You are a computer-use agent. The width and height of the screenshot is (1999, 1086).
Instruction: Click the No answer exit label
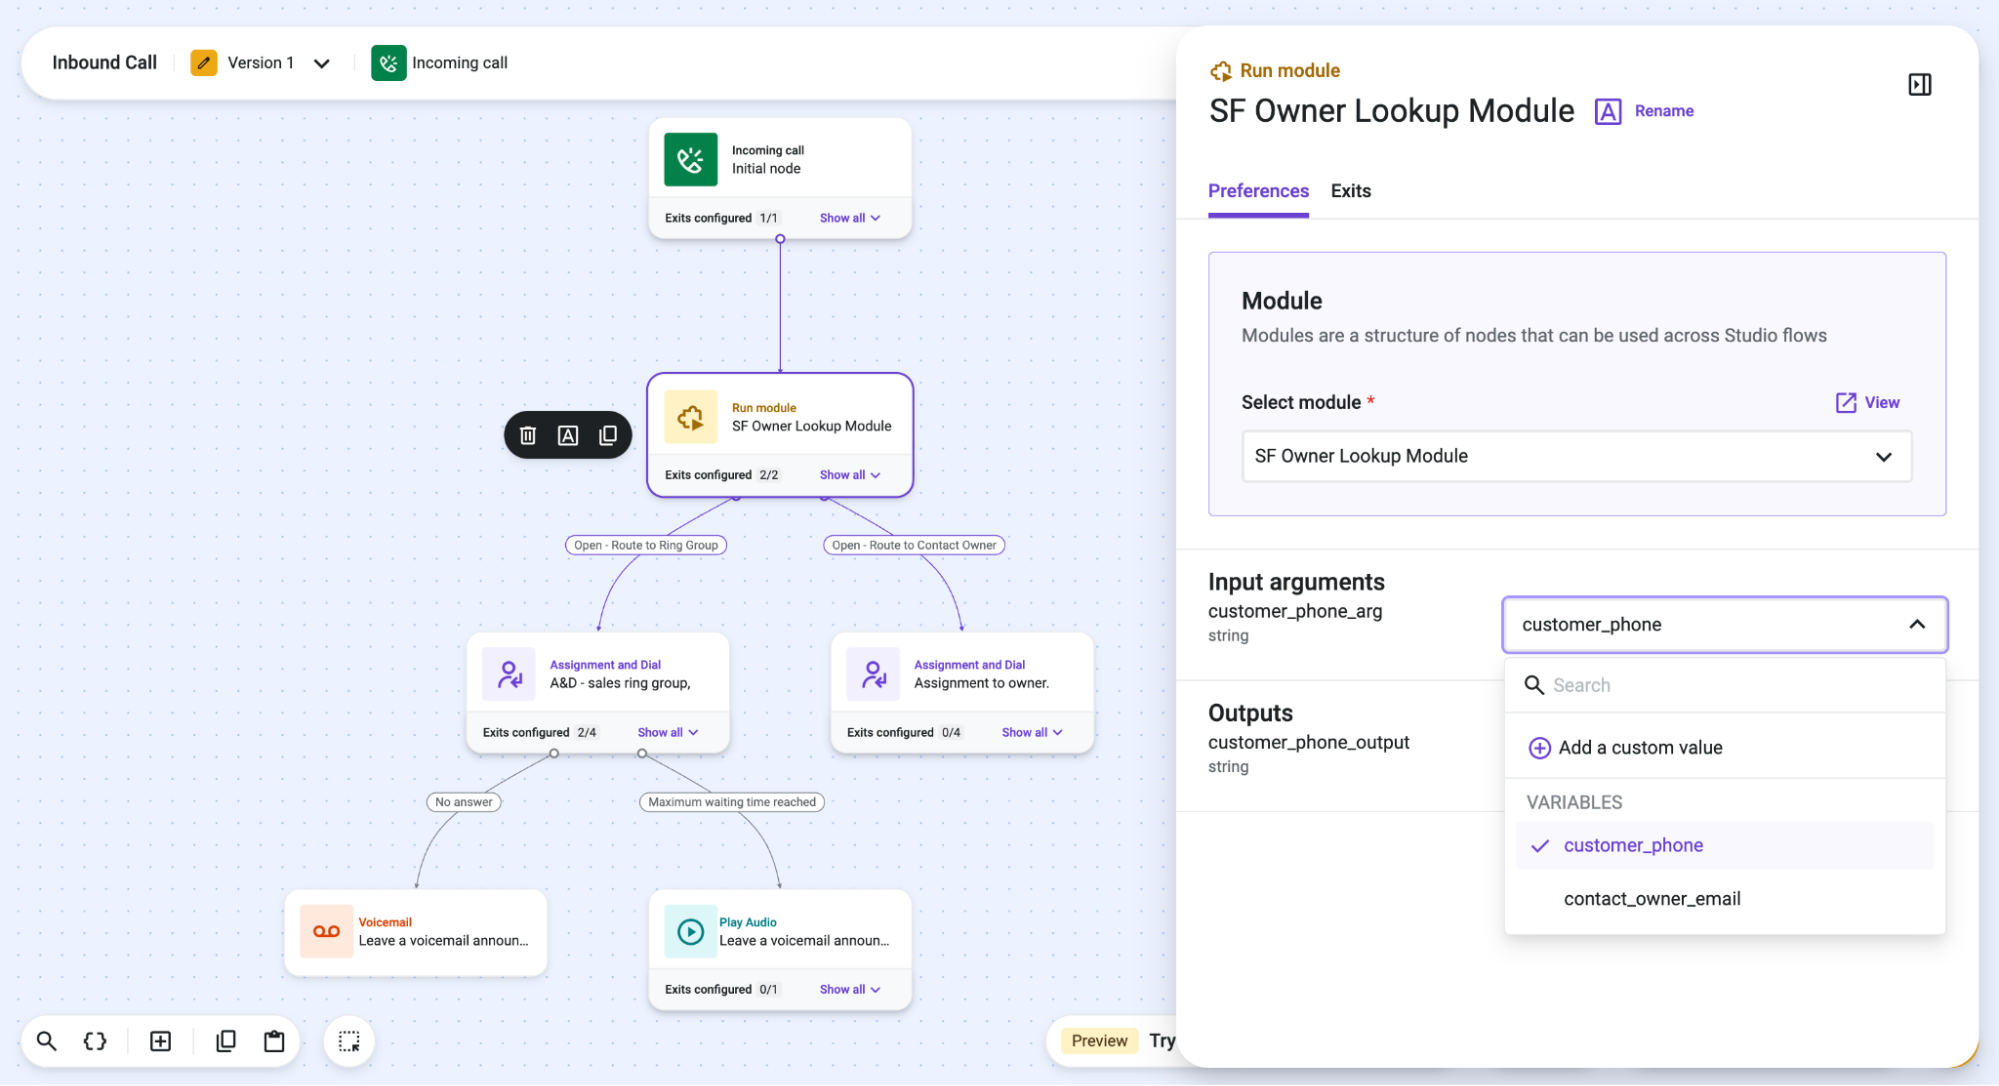click(x=464, y=802)
